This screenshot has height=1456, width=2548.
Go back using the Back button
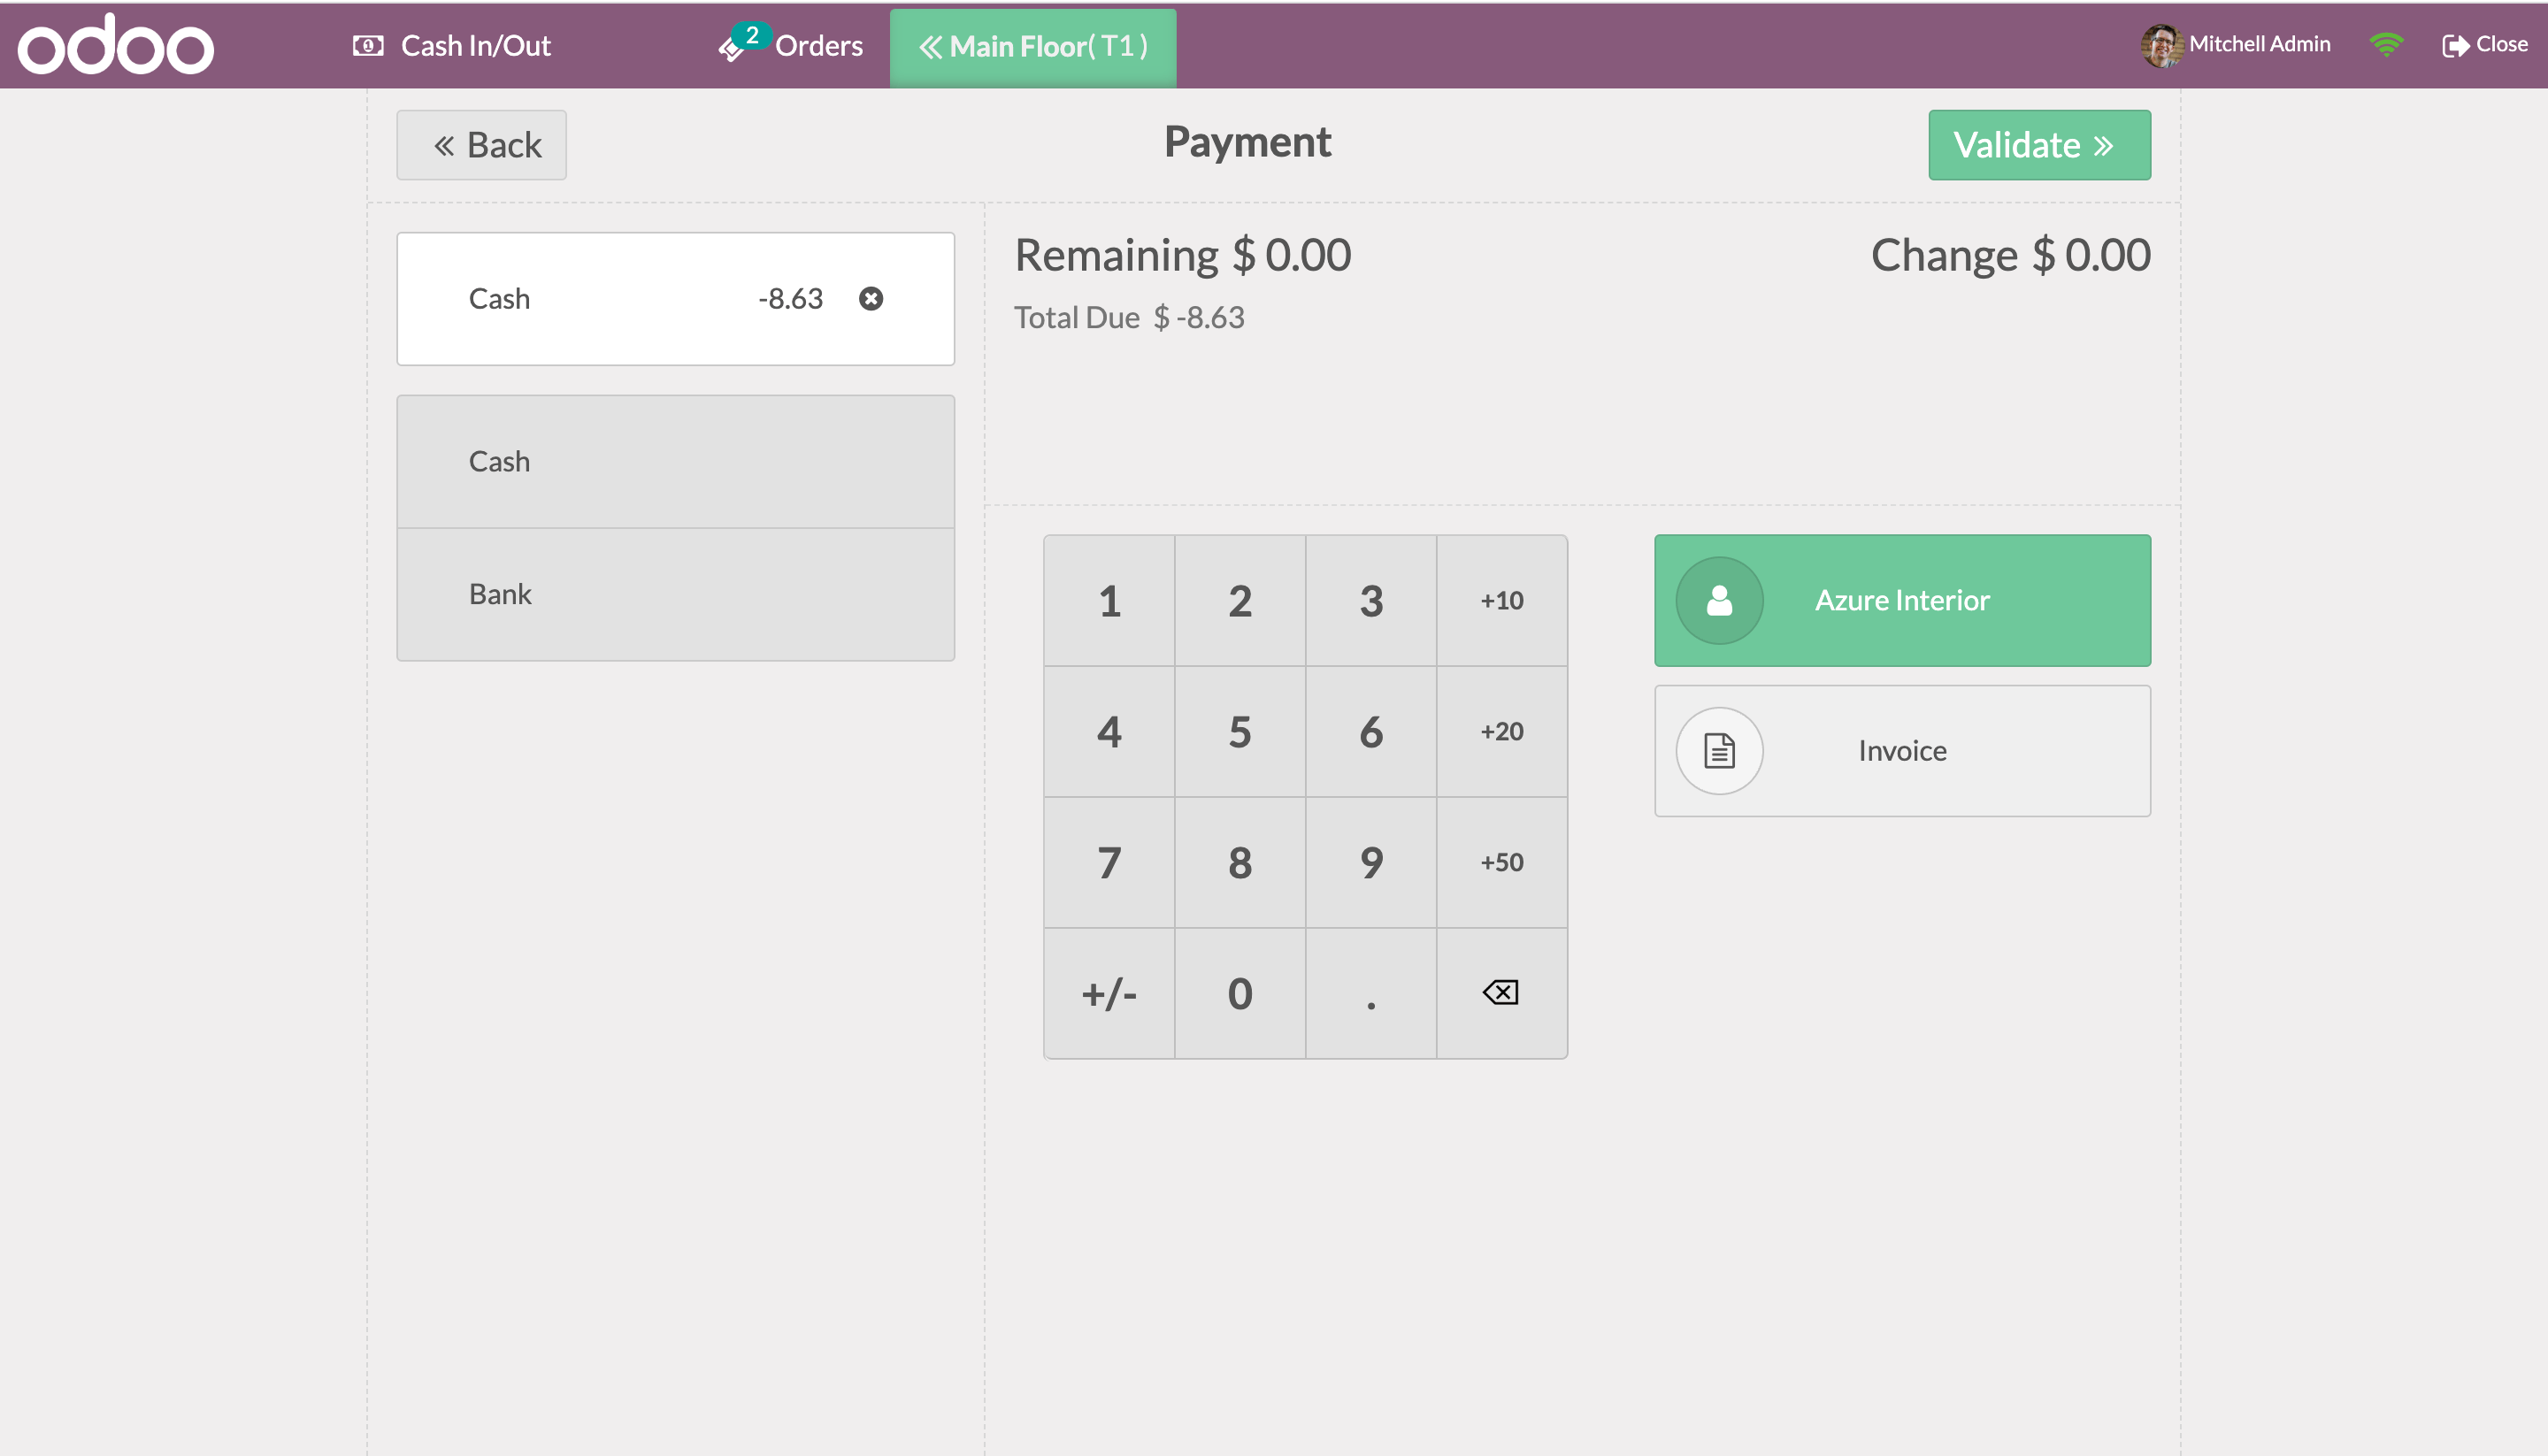point(481,146)
